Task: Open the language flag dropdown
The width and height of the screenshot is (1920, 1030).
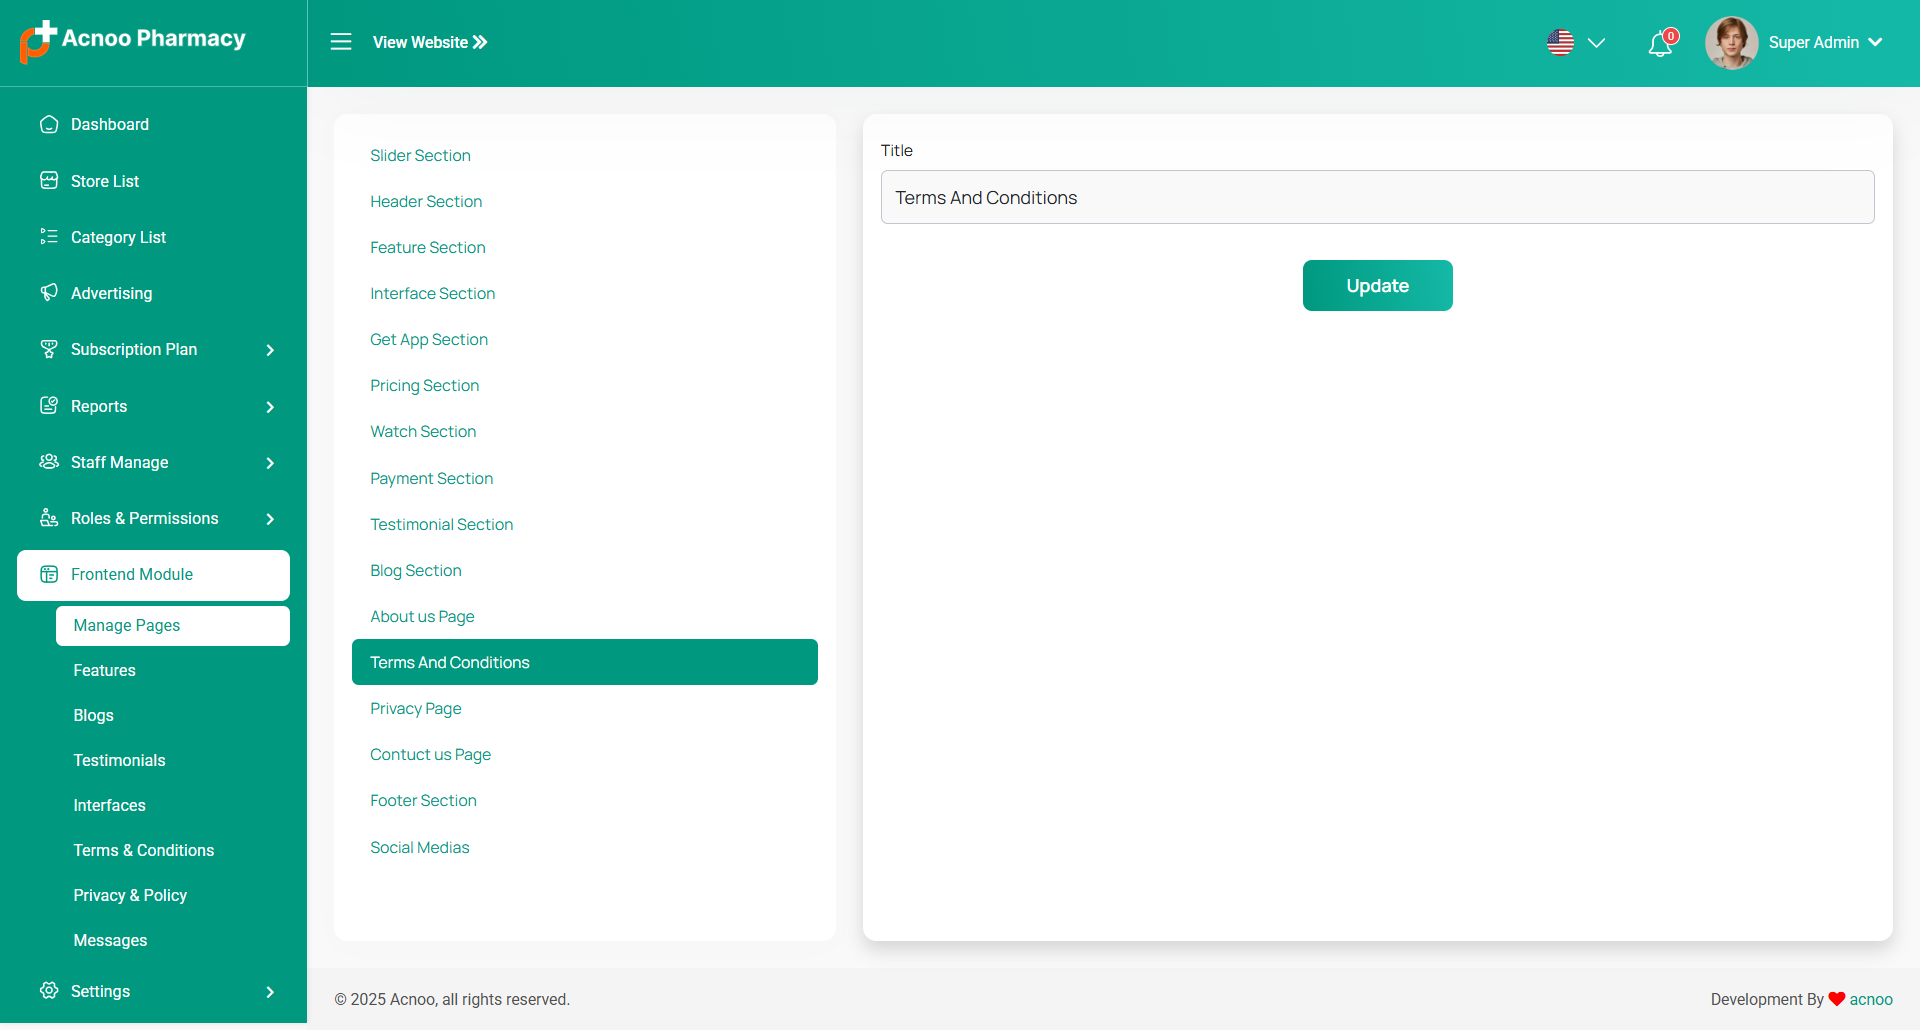Action: point(1576,43)
